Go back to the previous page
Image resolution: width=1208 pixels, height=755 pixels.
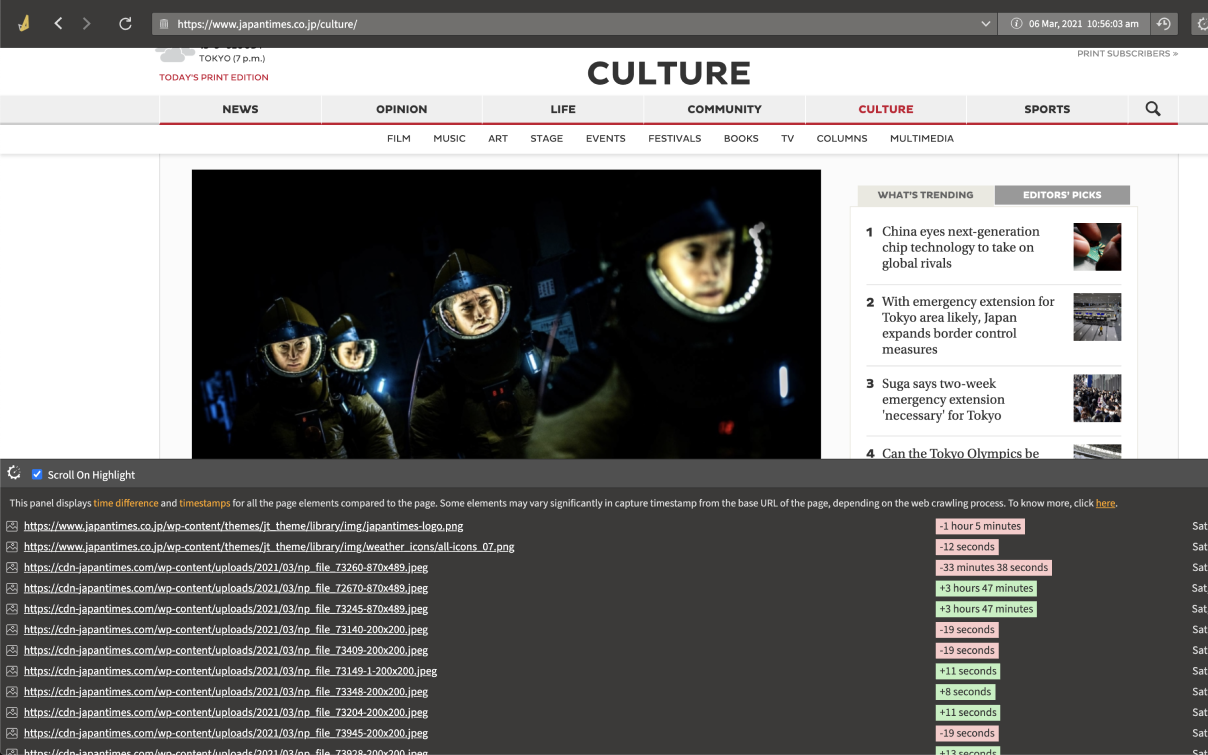click(x=58, y=23)
